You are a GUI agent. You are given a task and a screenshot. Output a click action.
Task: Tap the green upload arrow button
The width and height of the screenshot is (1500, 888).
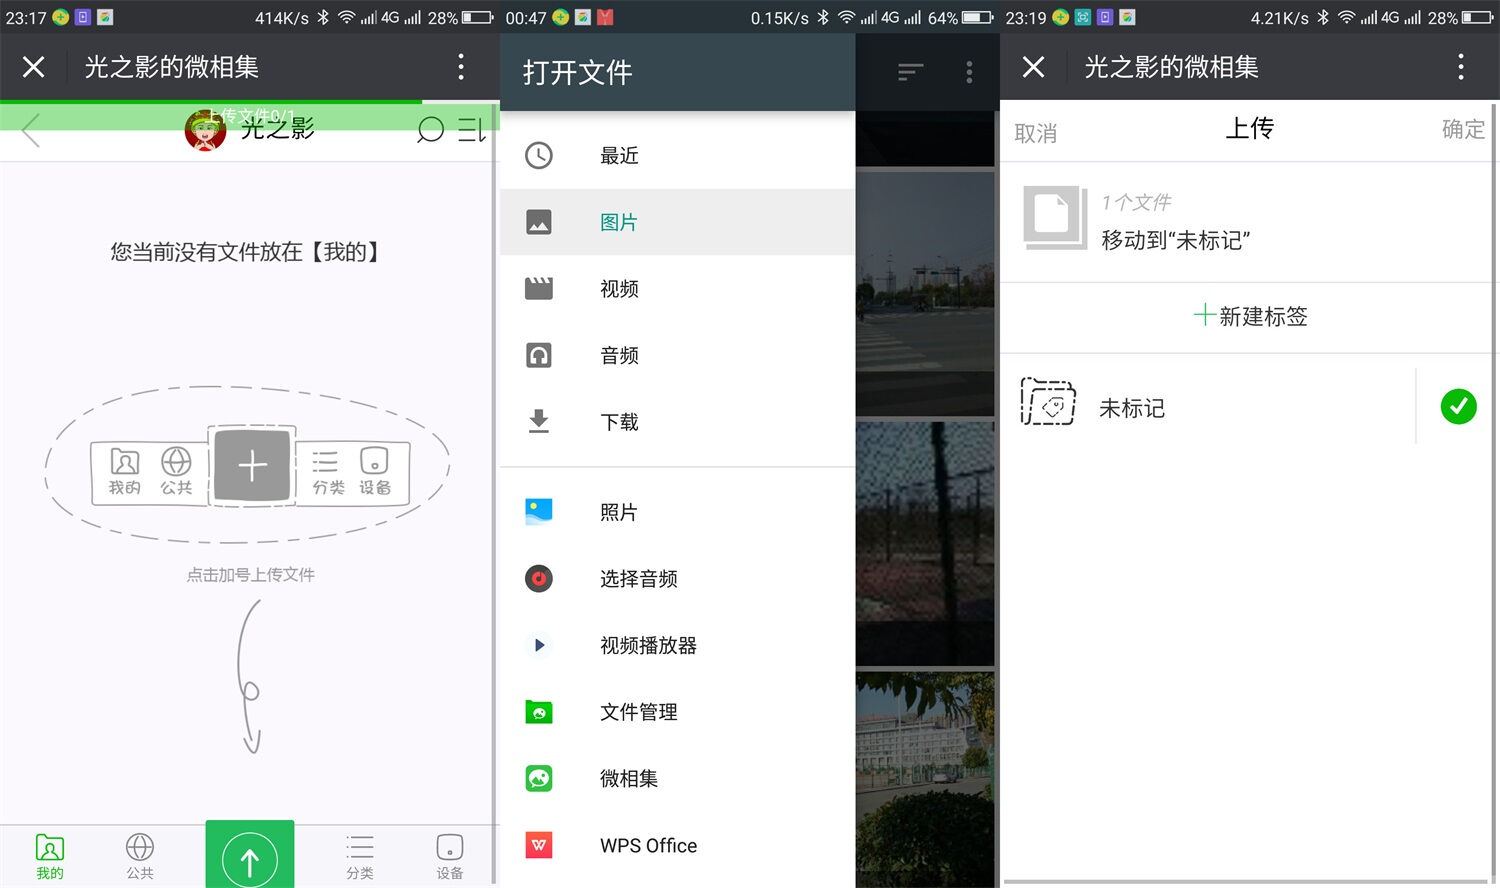250,856
